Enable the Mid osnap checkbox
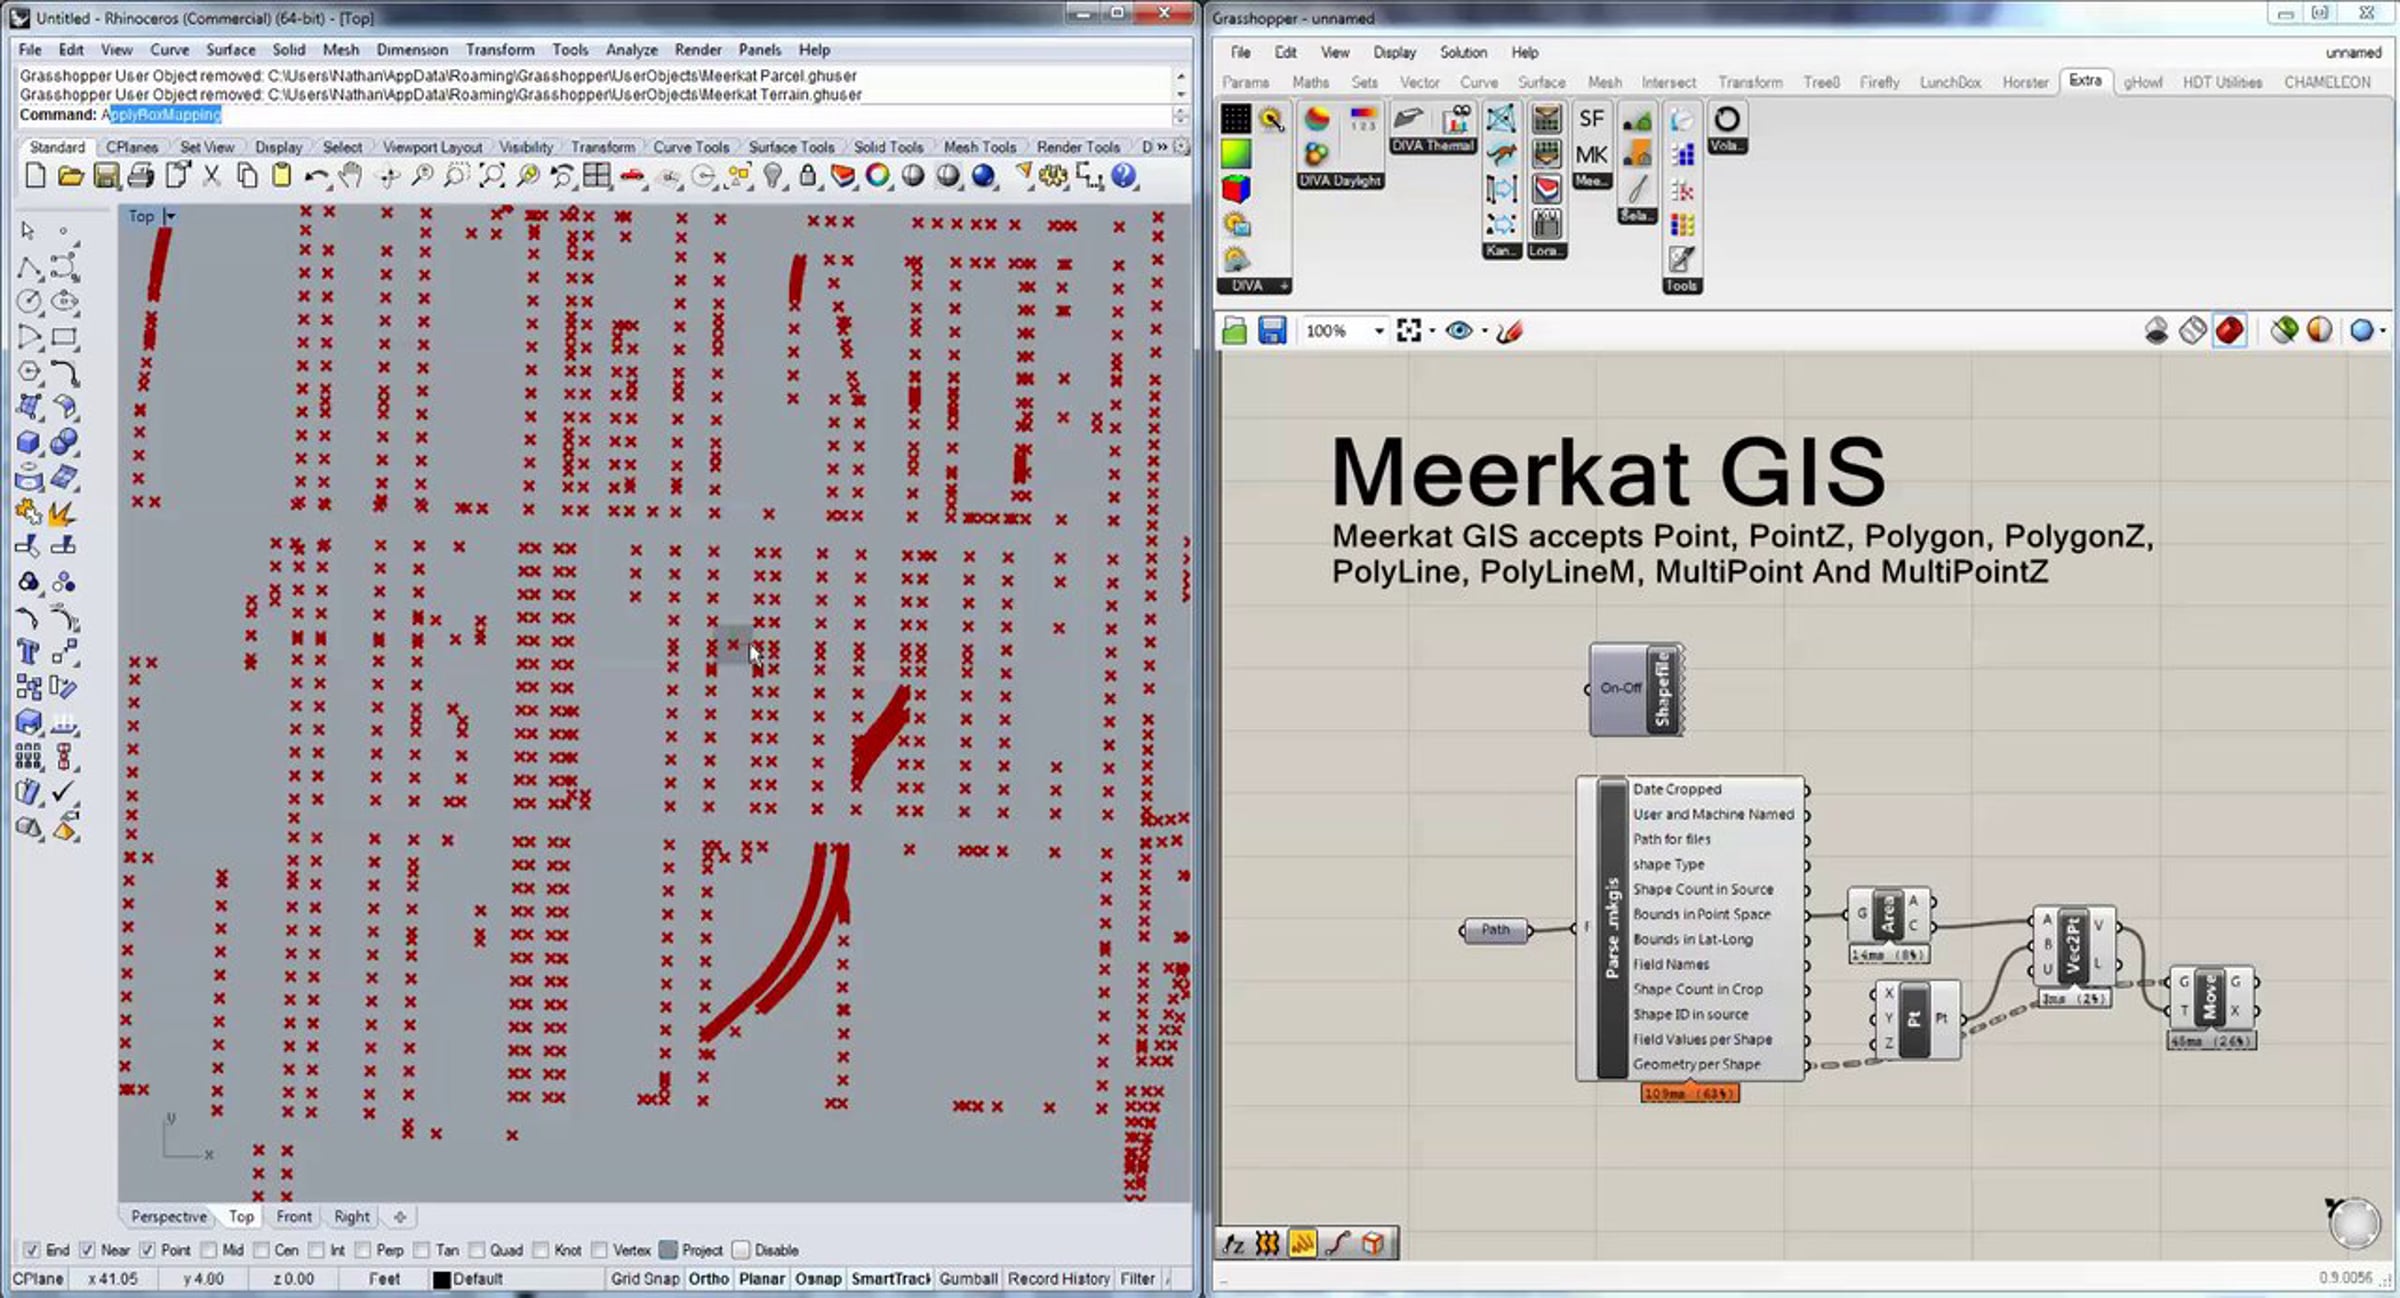This screenshot has height=1298, width=2400. click(x=209, y=1250)
